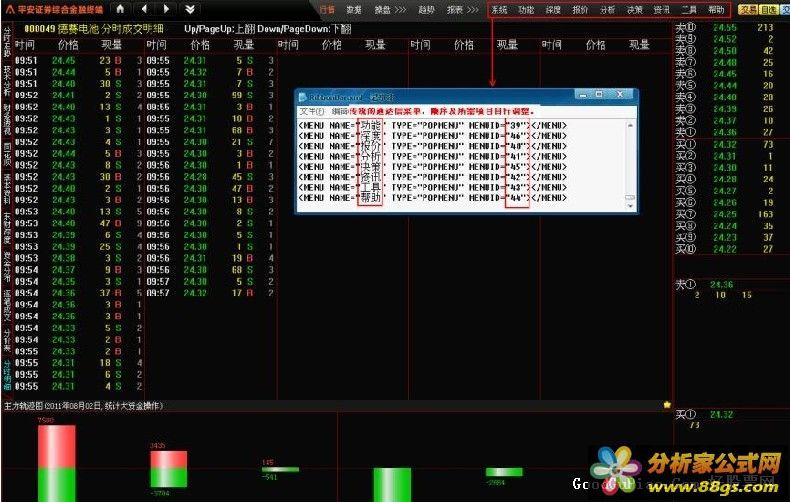Open the 报价 menu

pyautogui.click(x=580, y=10)
